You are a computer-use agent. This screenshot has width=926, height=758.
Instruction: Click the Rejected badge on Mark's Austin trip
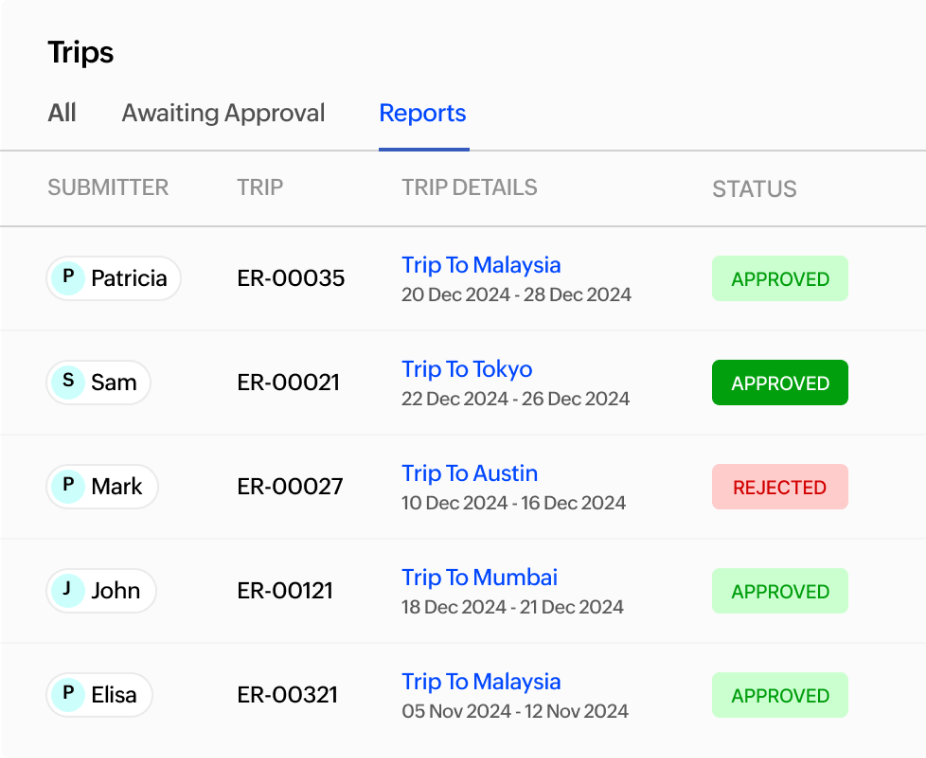[780, 487]
